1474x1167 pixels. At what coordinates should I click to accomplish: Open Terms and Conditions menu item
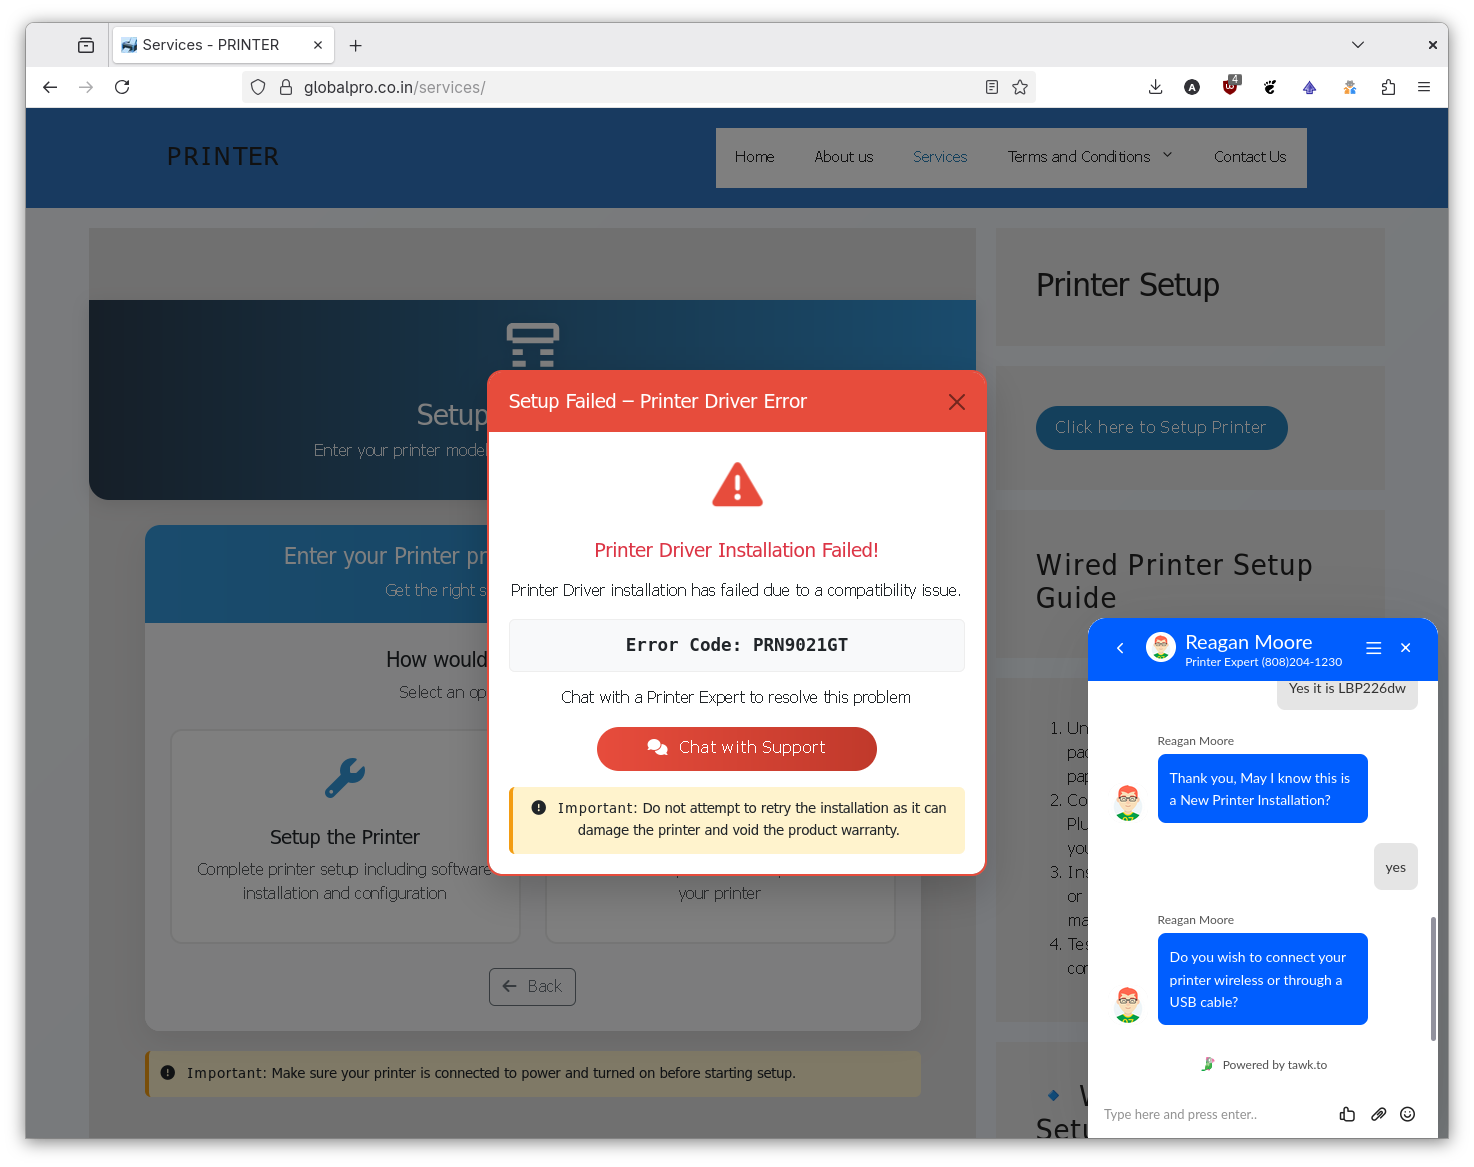1079,157
